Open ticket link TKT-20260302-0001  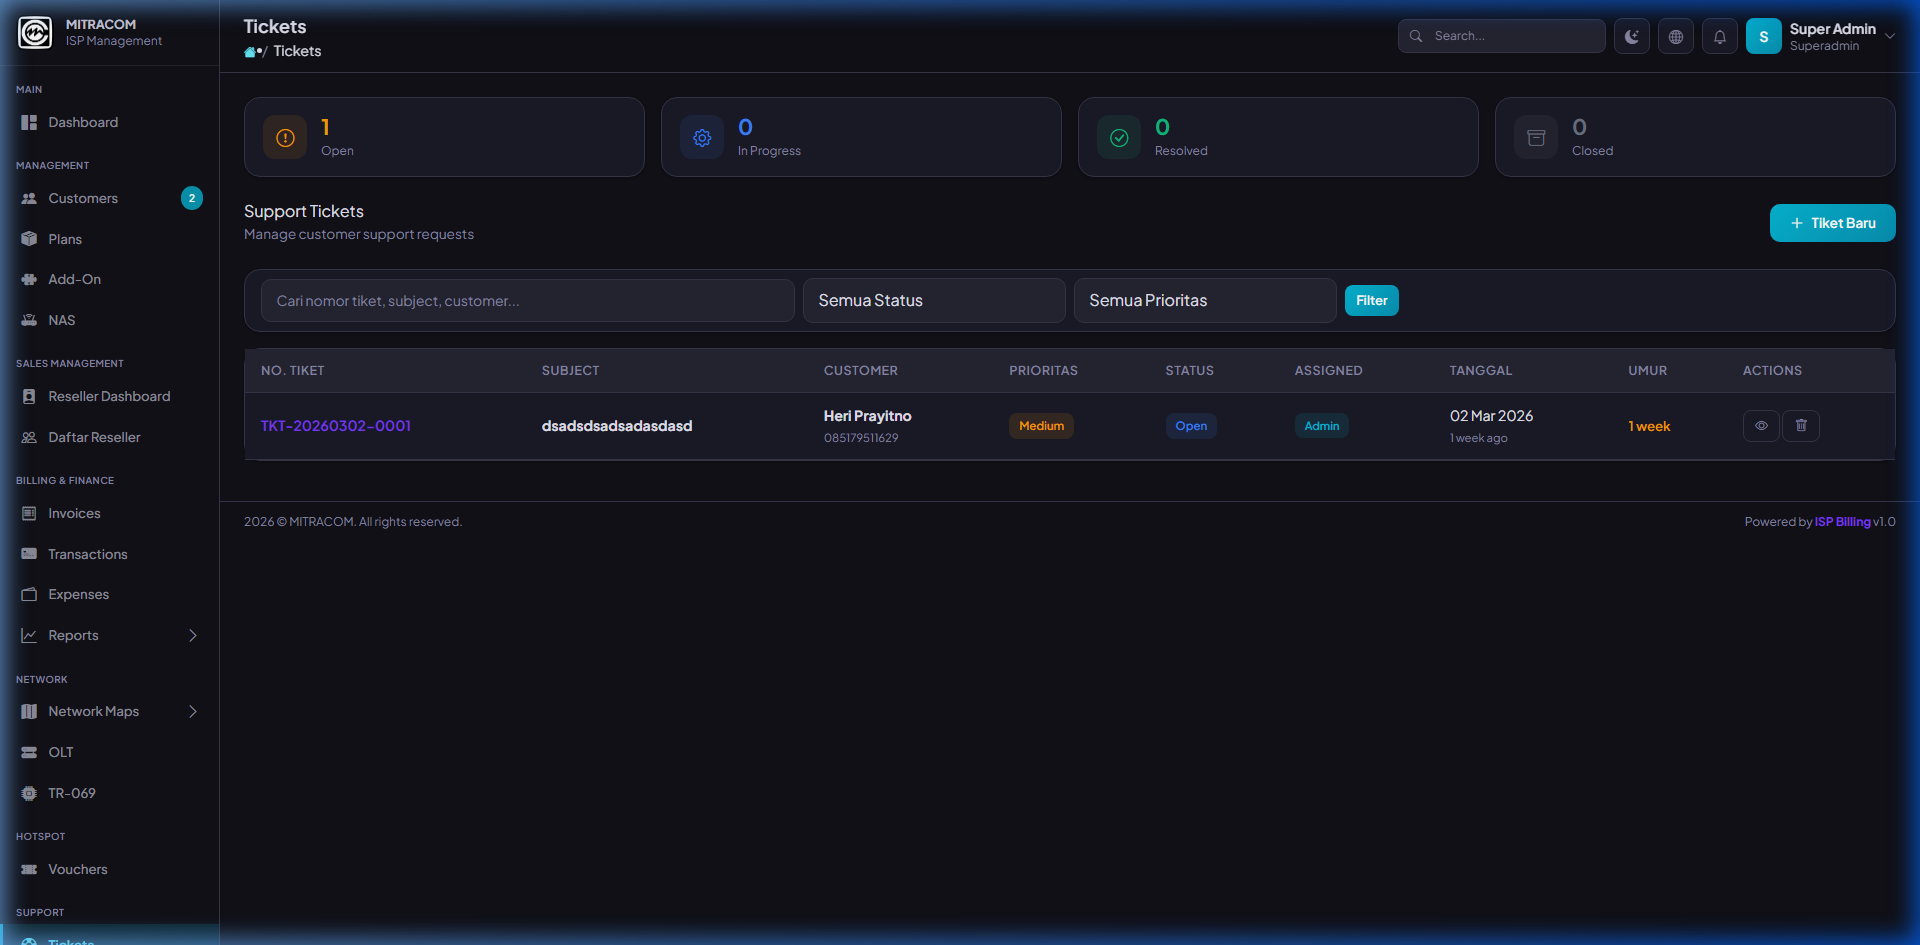(336, 426)
